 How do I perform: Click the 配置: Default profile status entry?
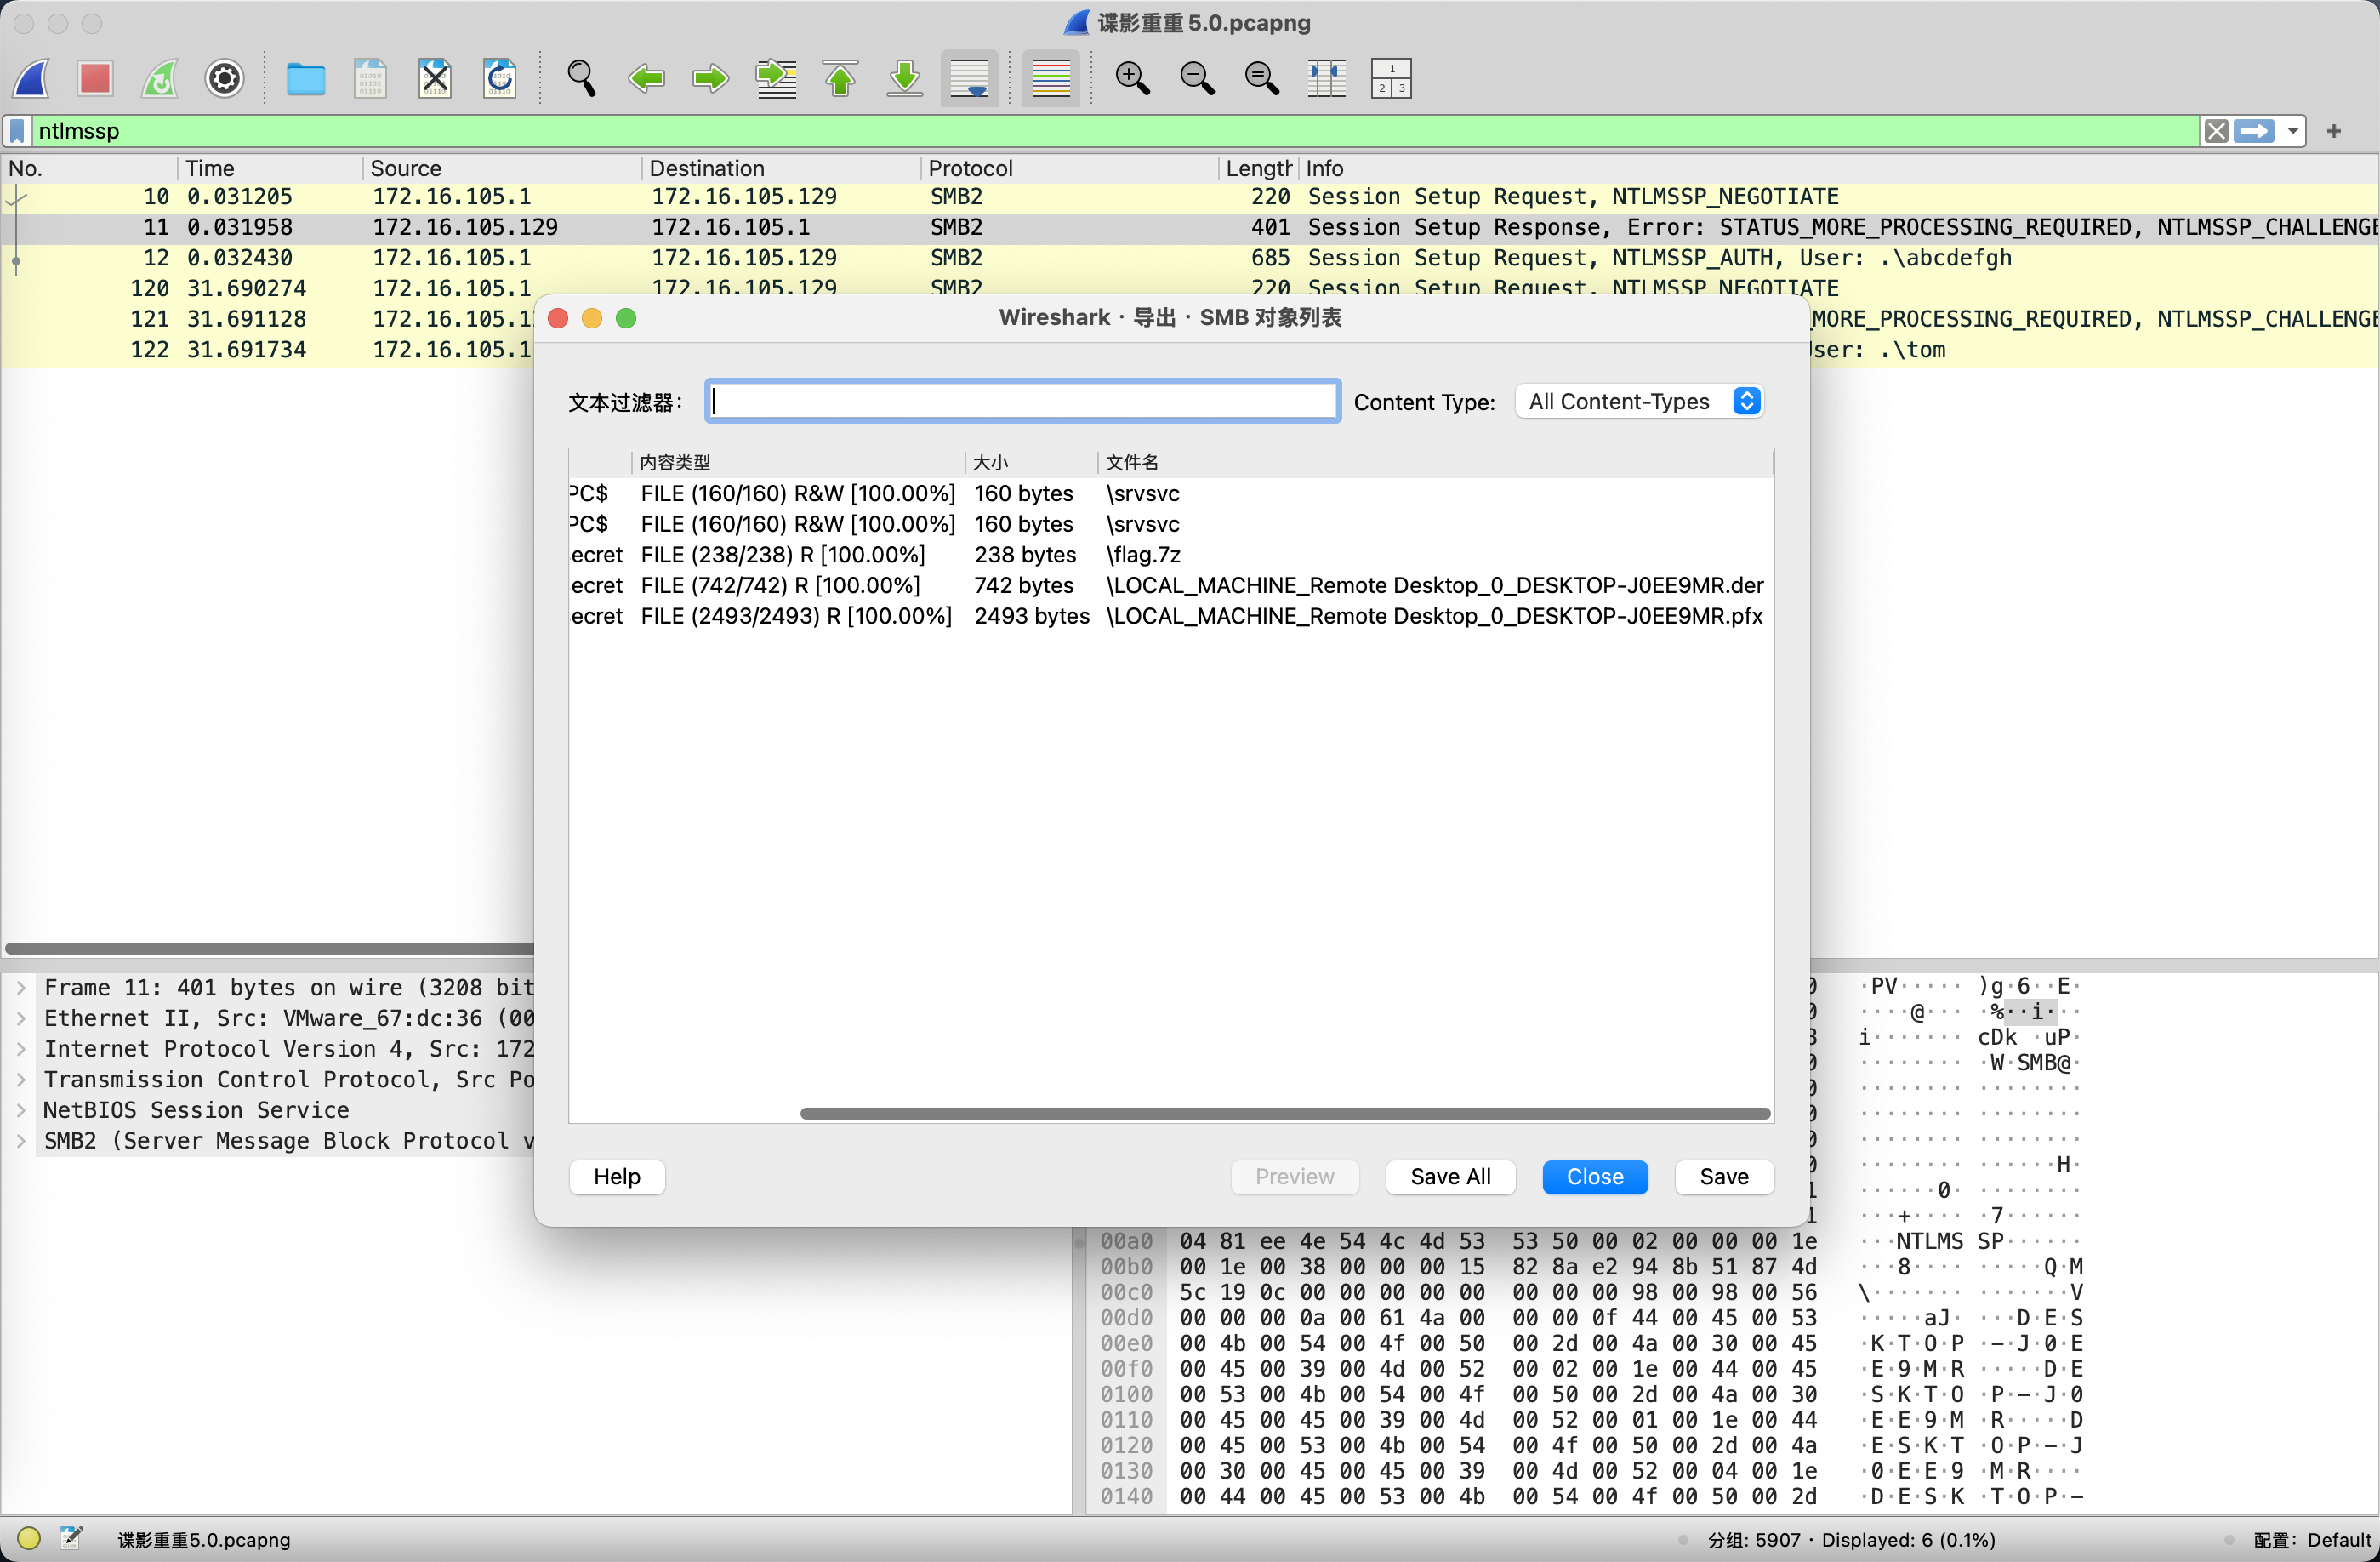coord(2311,1540)
